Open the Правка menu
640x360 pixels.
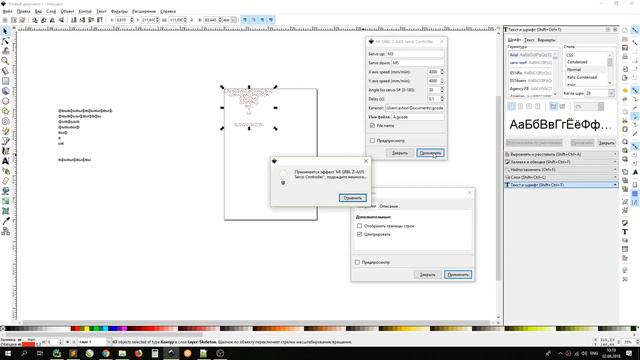23,11
